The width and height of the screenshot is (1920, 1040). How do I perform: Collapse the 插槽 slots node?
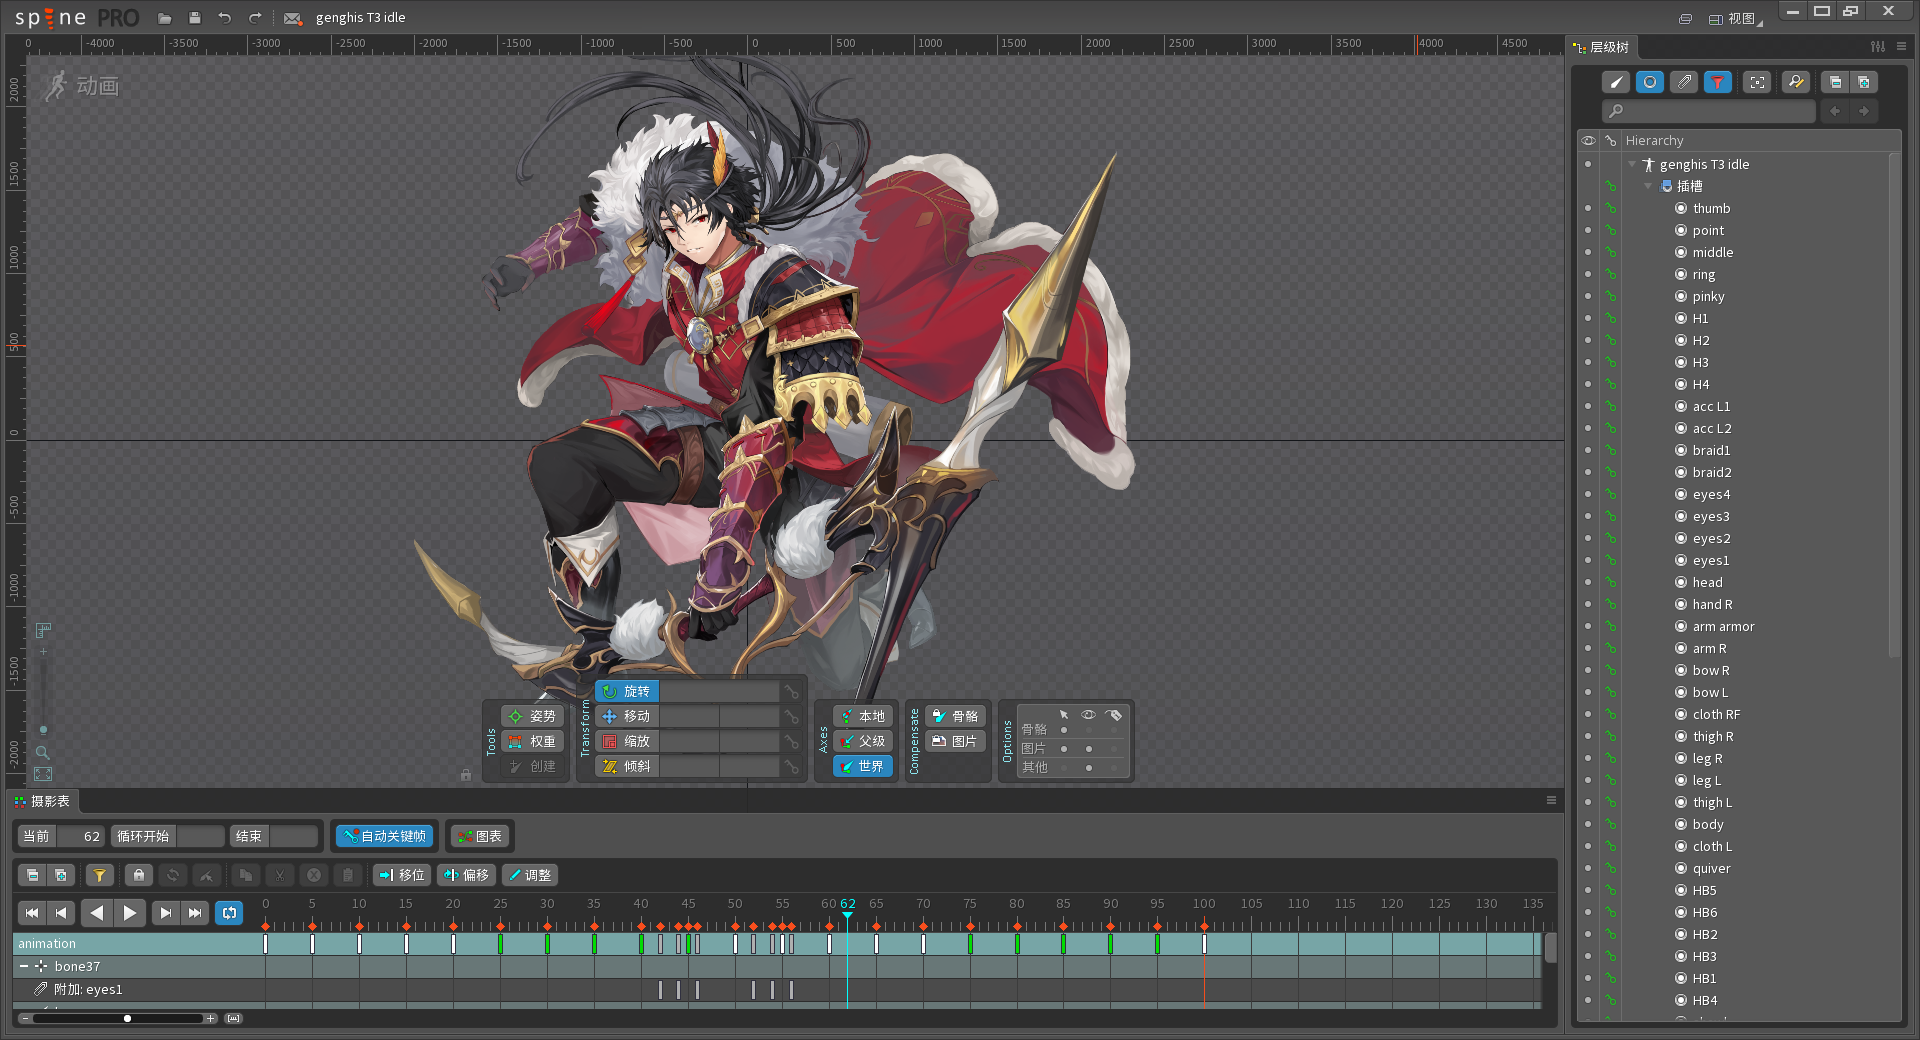click(x=1648, y=186)
